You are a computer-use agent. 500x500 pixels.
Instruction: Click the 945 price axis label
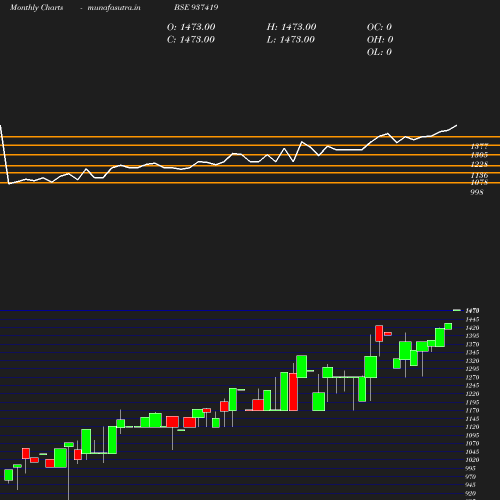click(x=470, y=485)
